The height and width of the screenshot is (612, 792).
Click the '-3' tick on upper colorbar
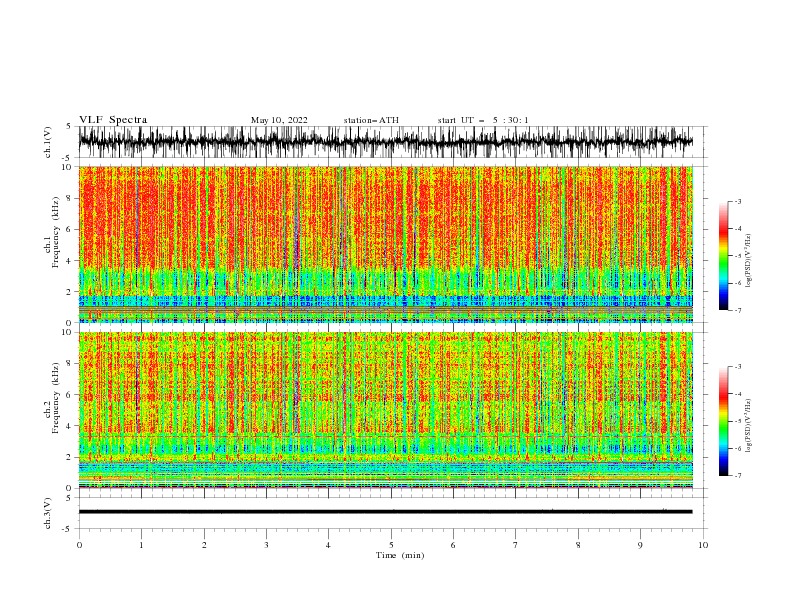pos(737,201)
